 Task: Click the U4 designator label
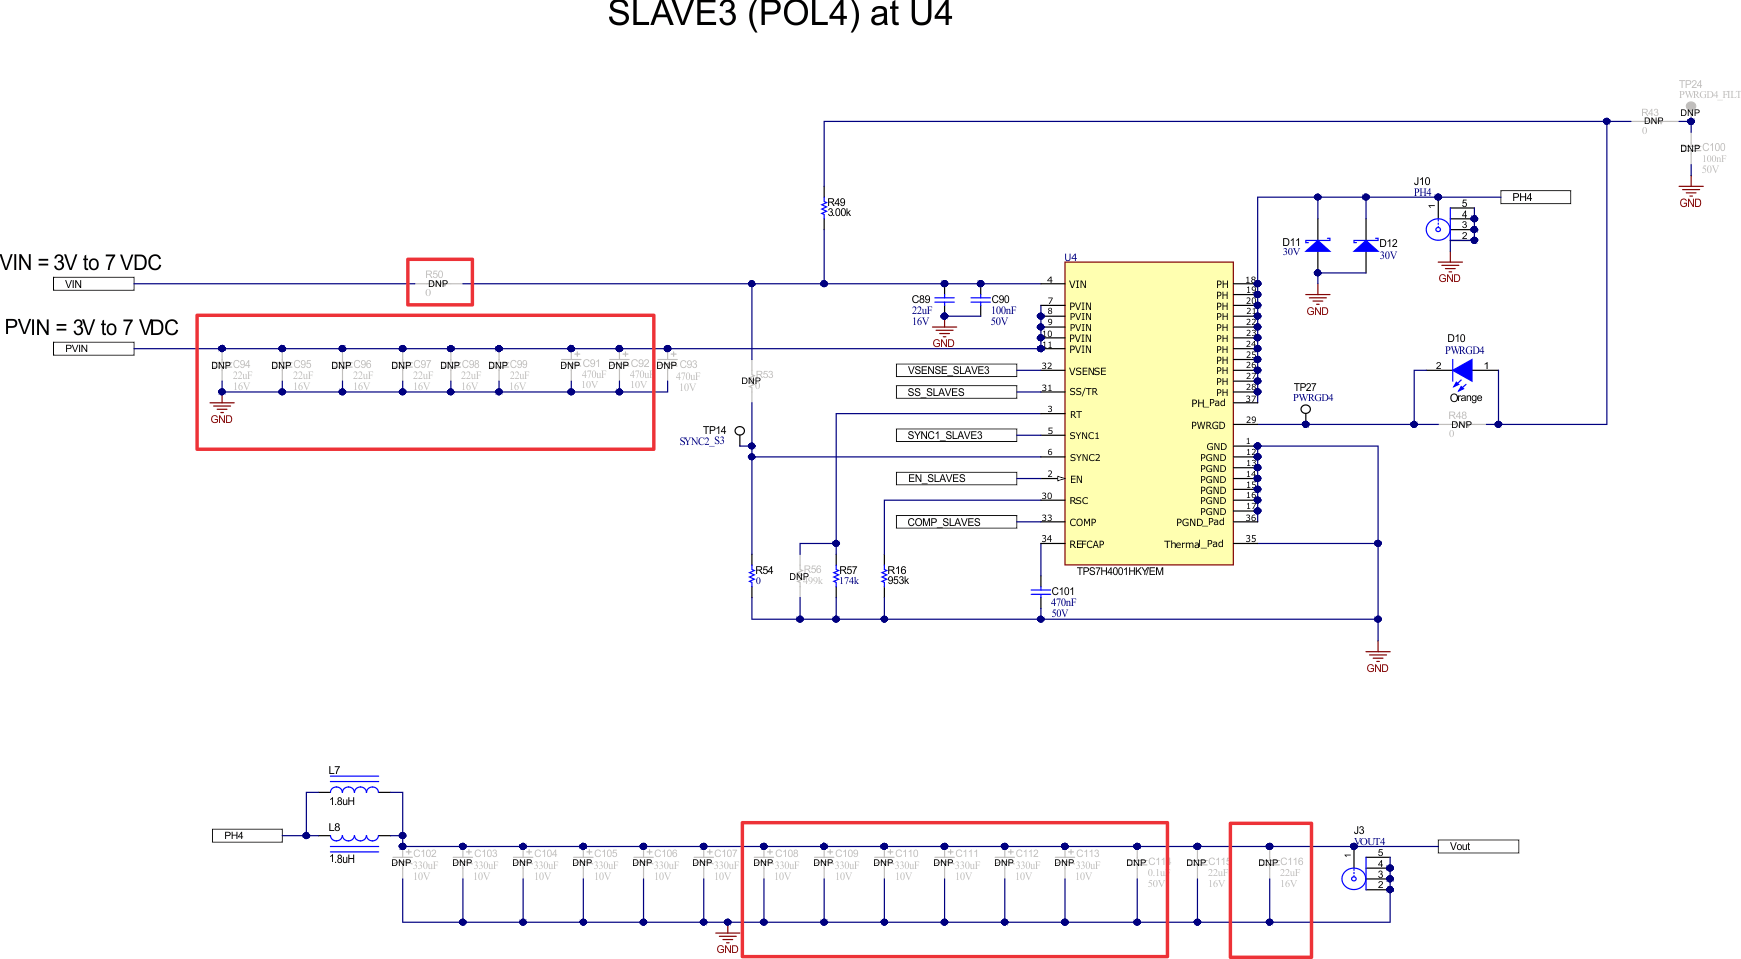pos(1071,258)
